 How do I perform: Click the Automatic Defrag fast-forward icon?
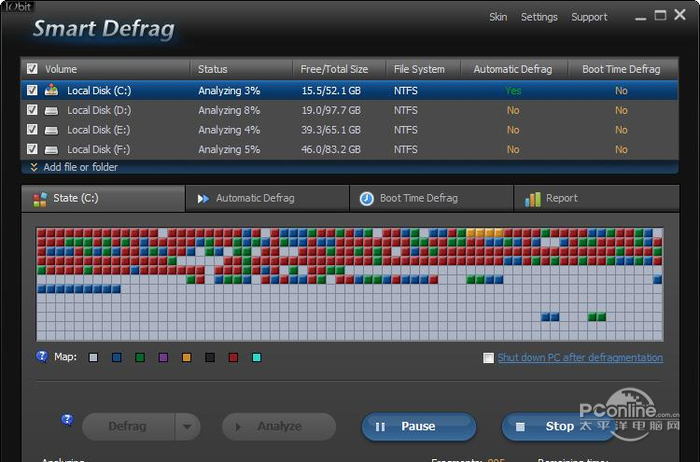pyautogui.click(x=203, y=199)
